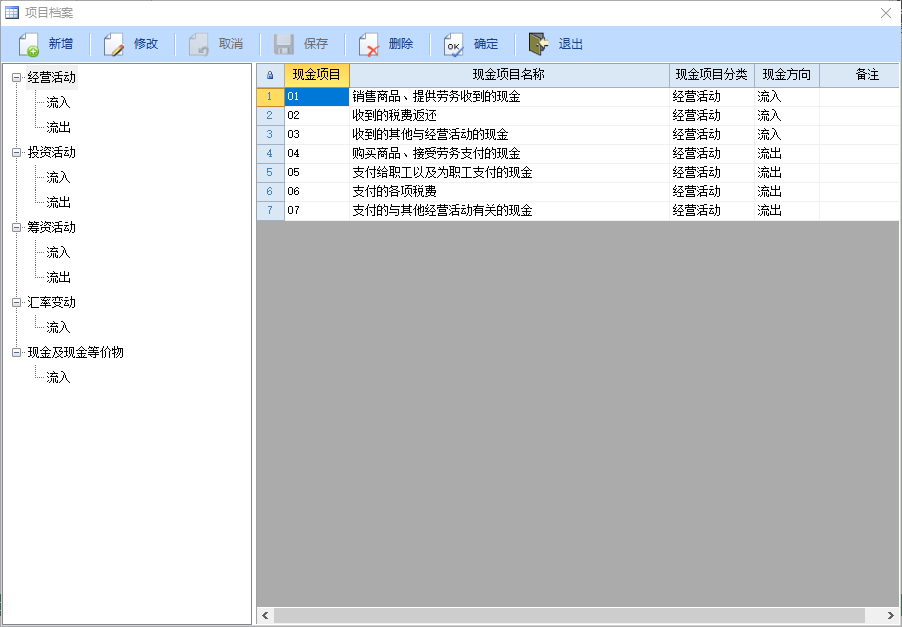Select row header number 3
This screenshot has height=627, width=902.
270,135
